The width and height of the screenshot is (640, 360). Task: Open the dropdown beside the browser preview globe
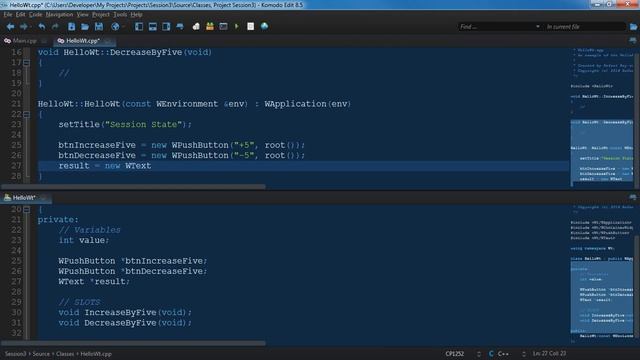point(123,27)
